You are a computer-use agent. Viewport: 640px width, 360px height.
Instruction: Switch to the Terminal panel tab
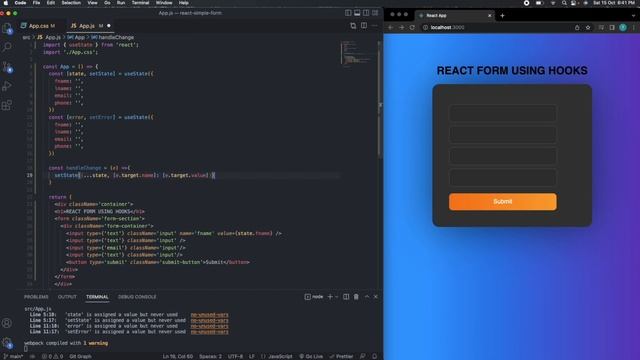[x=97, y=297]
